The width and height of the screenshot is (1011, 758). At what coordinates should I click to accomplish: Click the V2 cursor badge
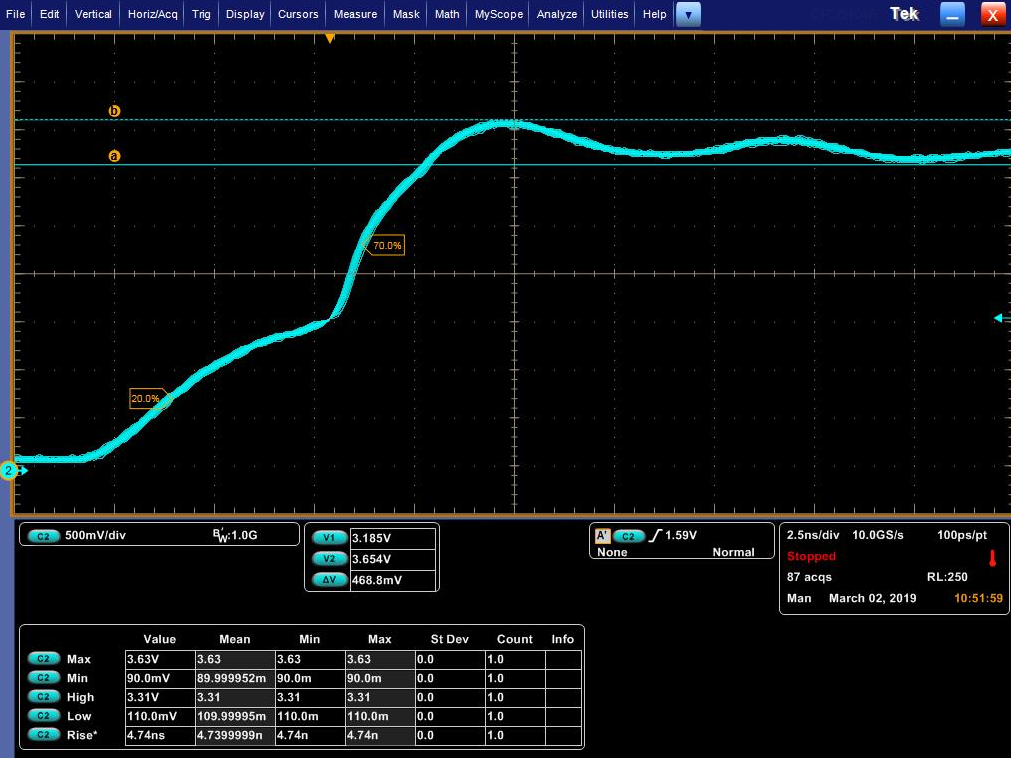(329, 558)
